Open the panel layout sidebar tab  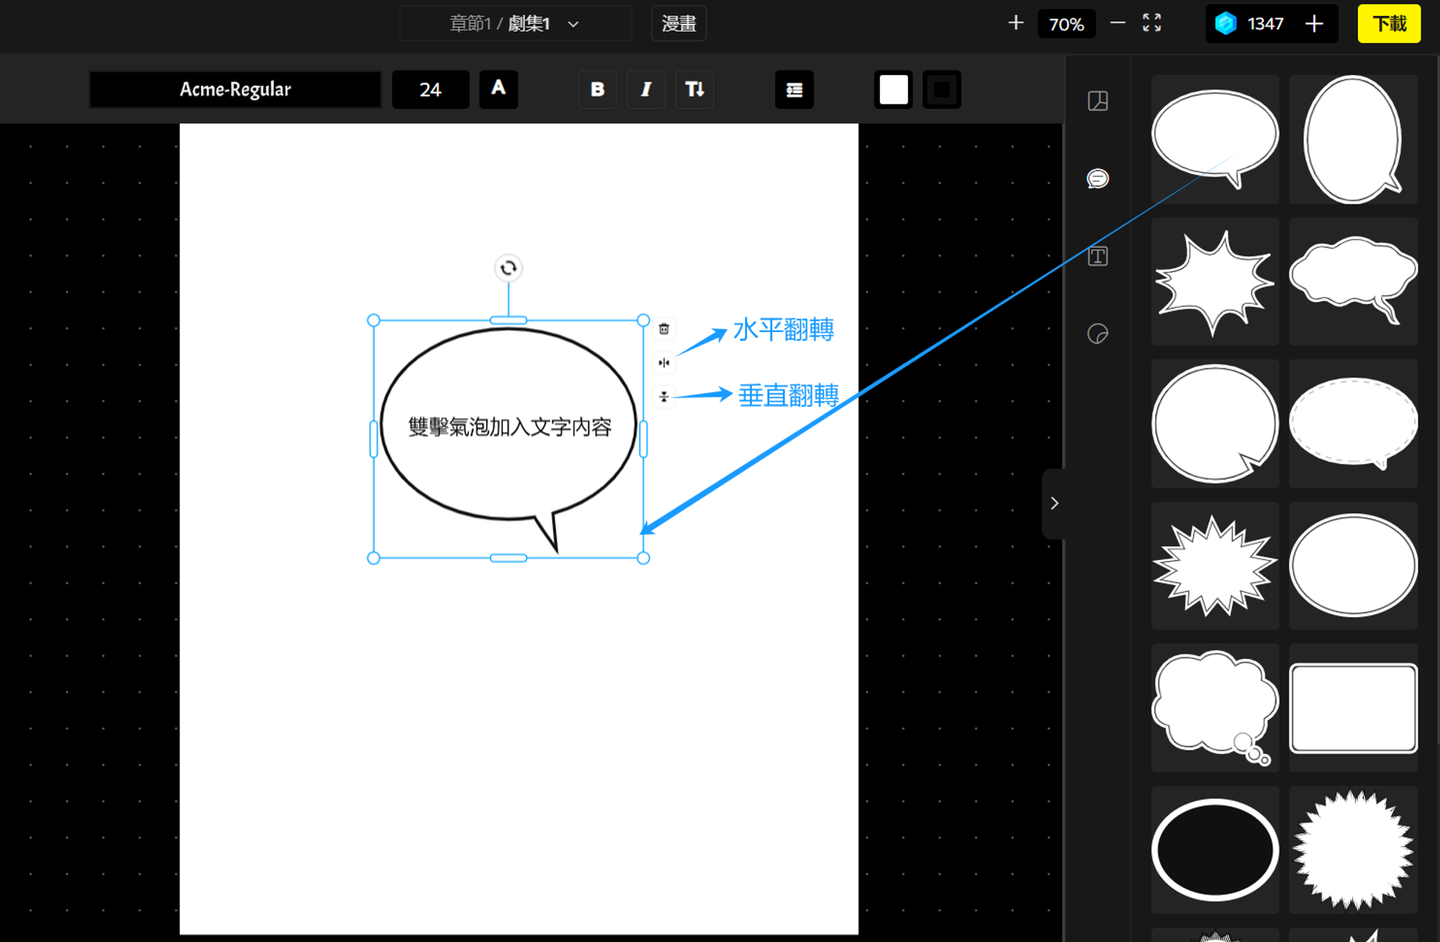click(1098, 101)
